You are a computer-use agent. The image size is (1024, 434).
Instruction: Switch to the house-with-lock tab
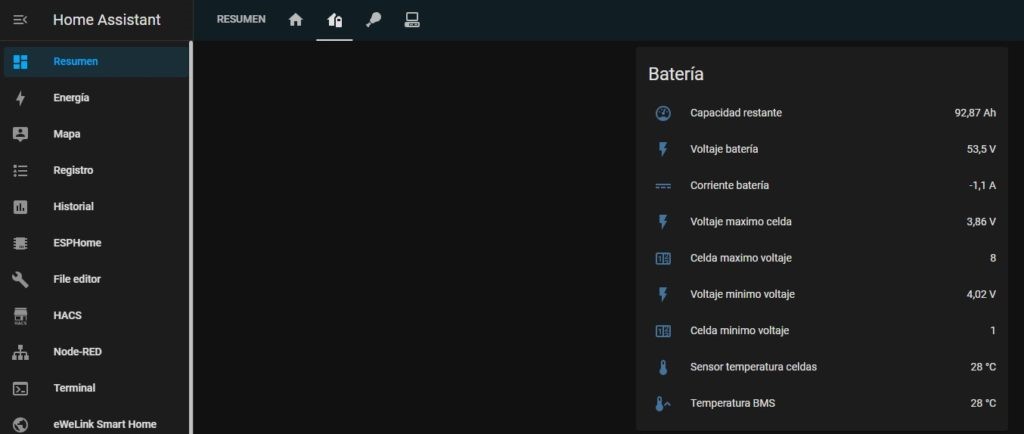pos(334,19)
